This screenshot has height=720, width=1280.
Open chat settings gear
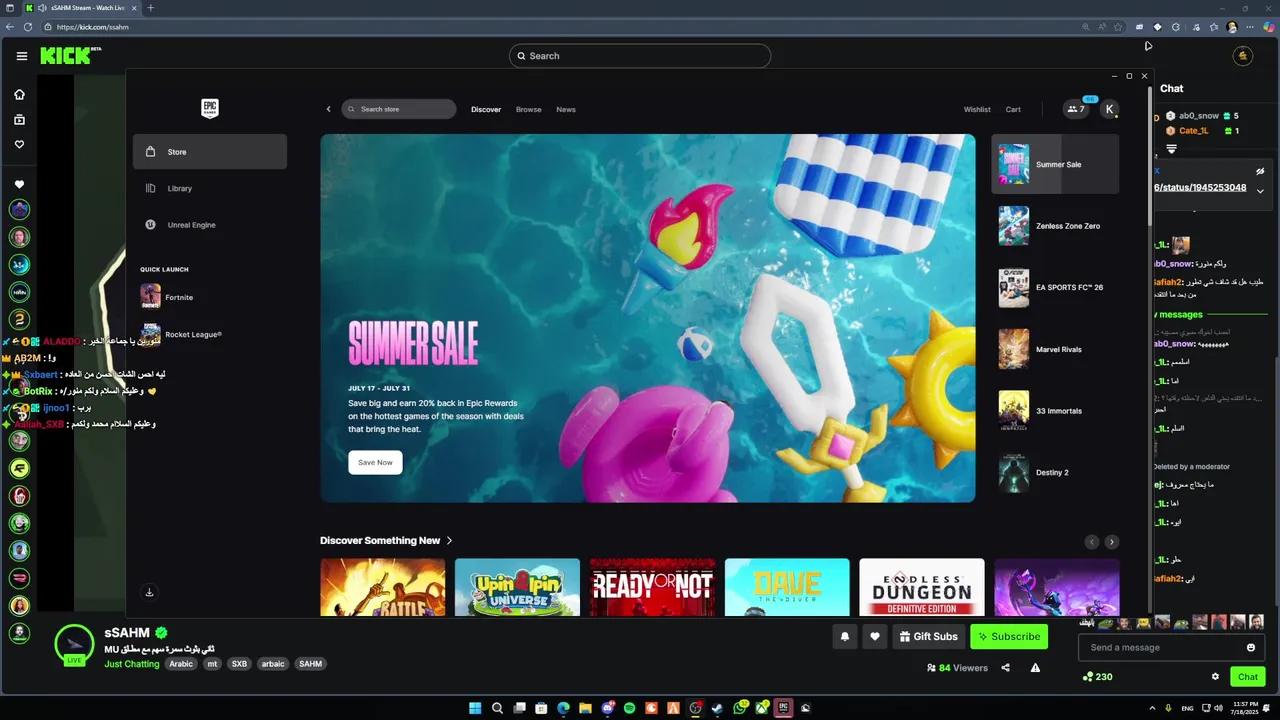1215,677
